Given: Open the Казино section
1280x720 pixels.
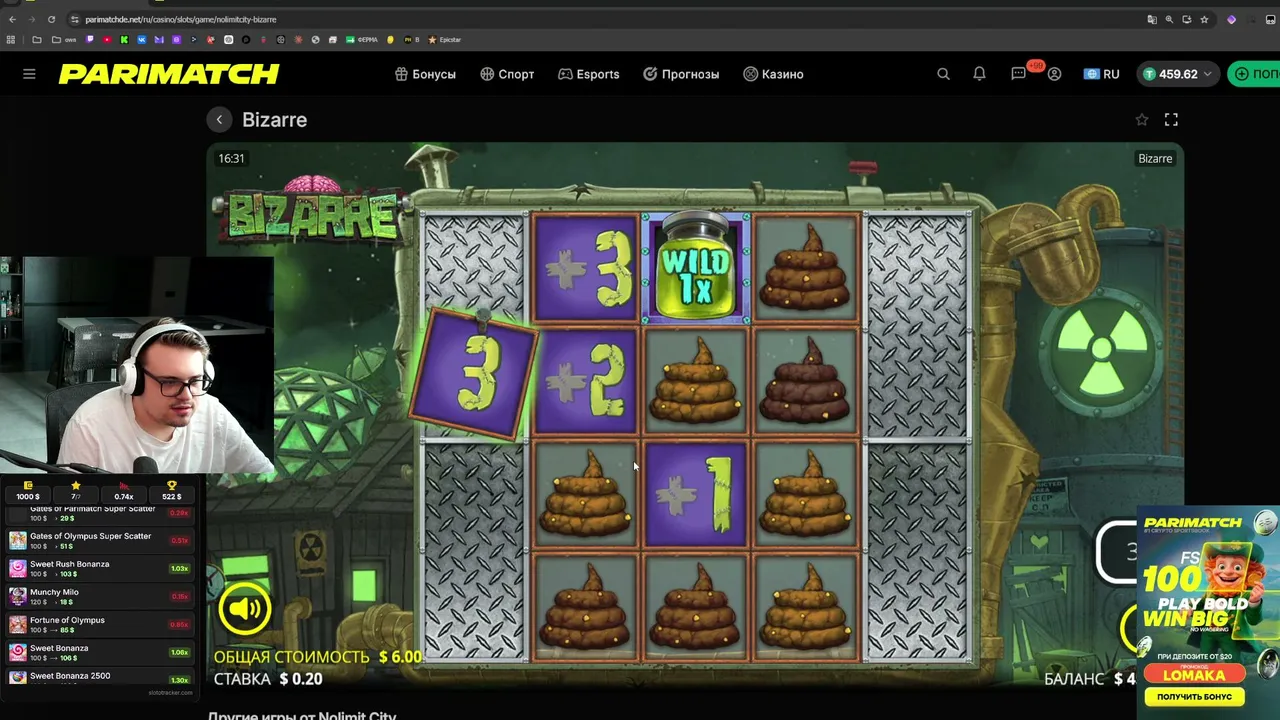Looking at the screenshot, I should [x=773, y=74].
